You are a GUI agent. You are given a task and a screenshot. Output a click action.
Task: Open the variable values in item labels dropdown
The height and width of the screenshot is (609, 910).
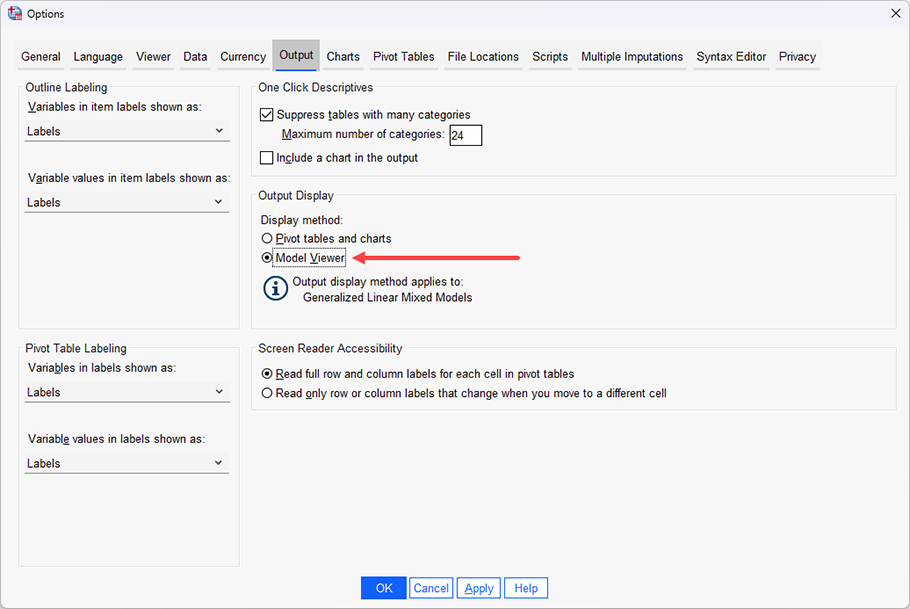point(127,202)
